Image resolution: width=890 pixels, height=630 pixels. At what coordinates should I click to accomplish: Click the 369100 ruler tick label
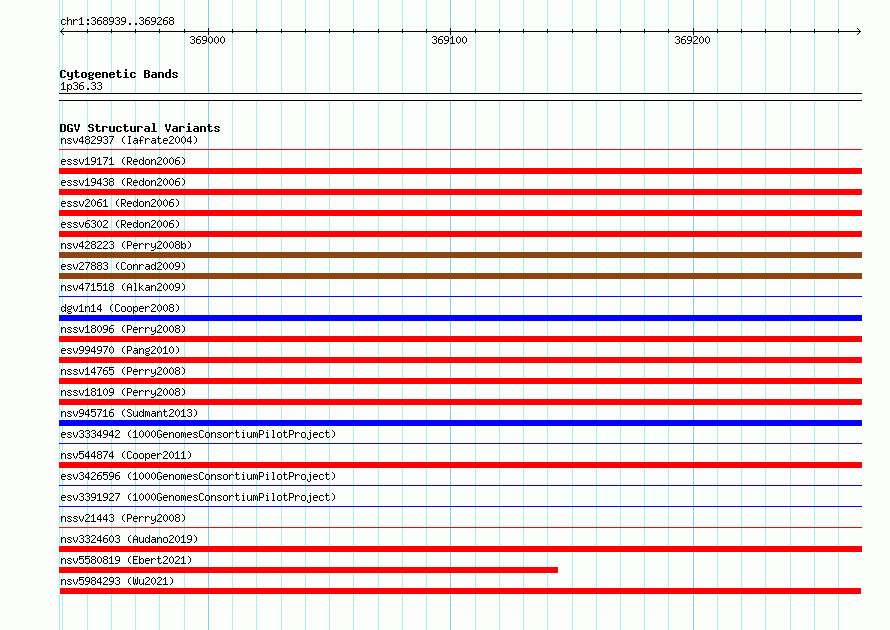point(449,40)
